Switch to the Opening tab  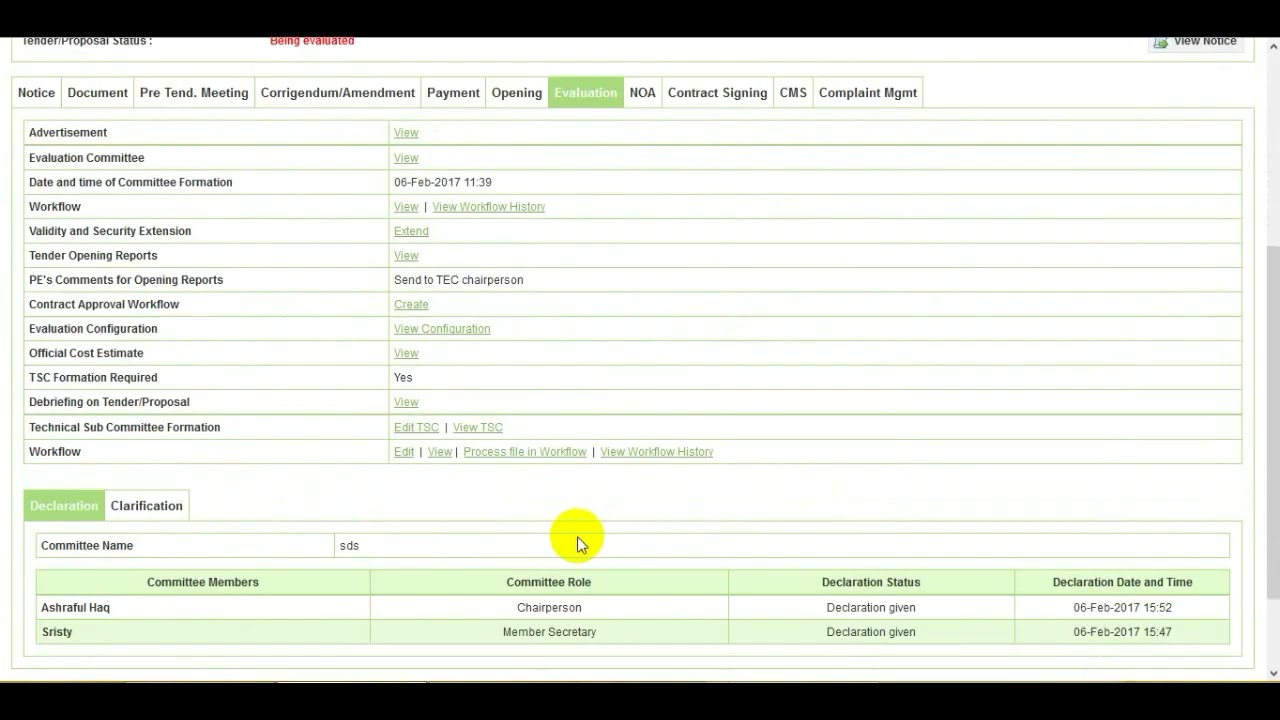click(x=517, y=93)
